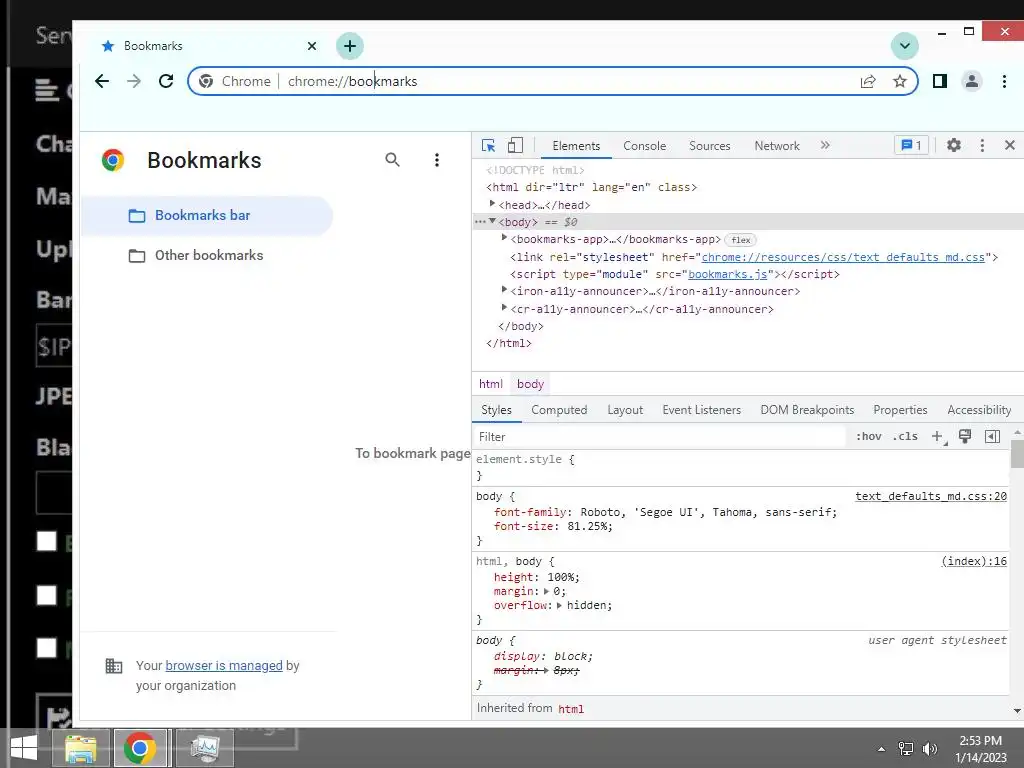Click the Chrome address bar URL

(x=353, y=81)
